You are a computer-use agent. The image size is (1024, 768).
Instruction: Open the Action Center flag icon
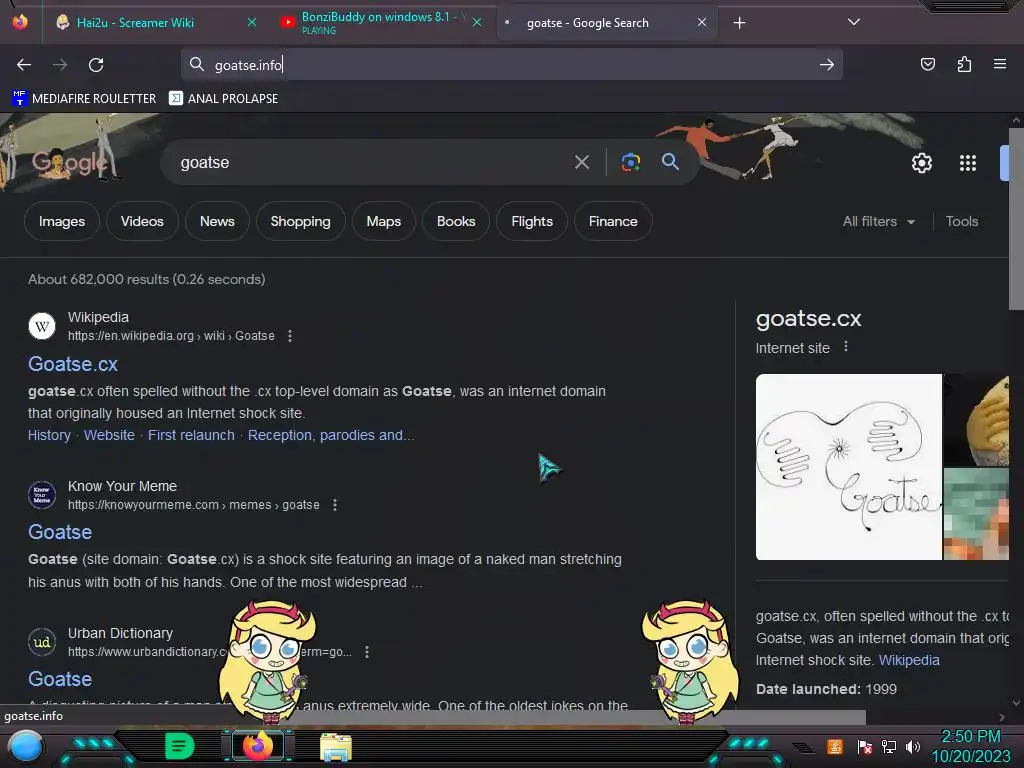click(x=865, y=746)
